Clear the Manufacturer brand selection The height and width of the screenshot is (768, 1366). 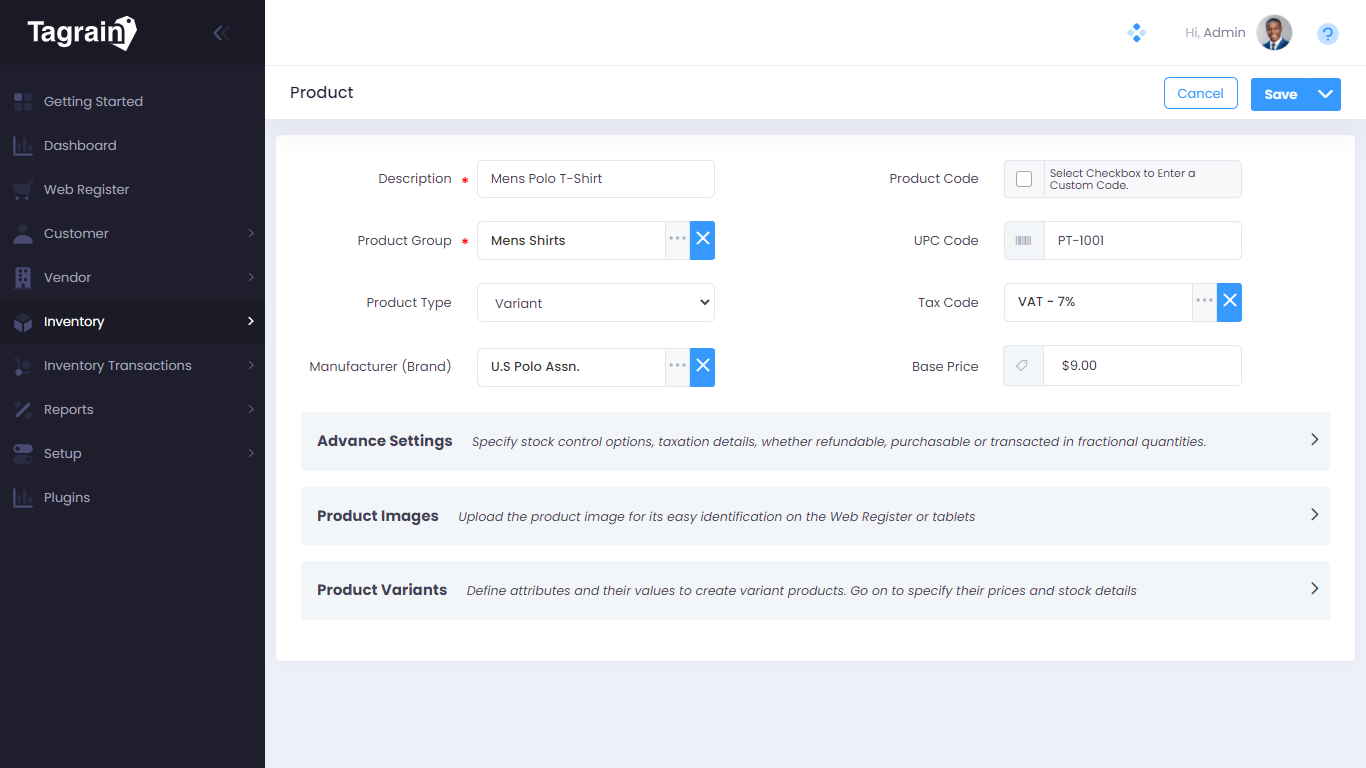click(703, 366)
